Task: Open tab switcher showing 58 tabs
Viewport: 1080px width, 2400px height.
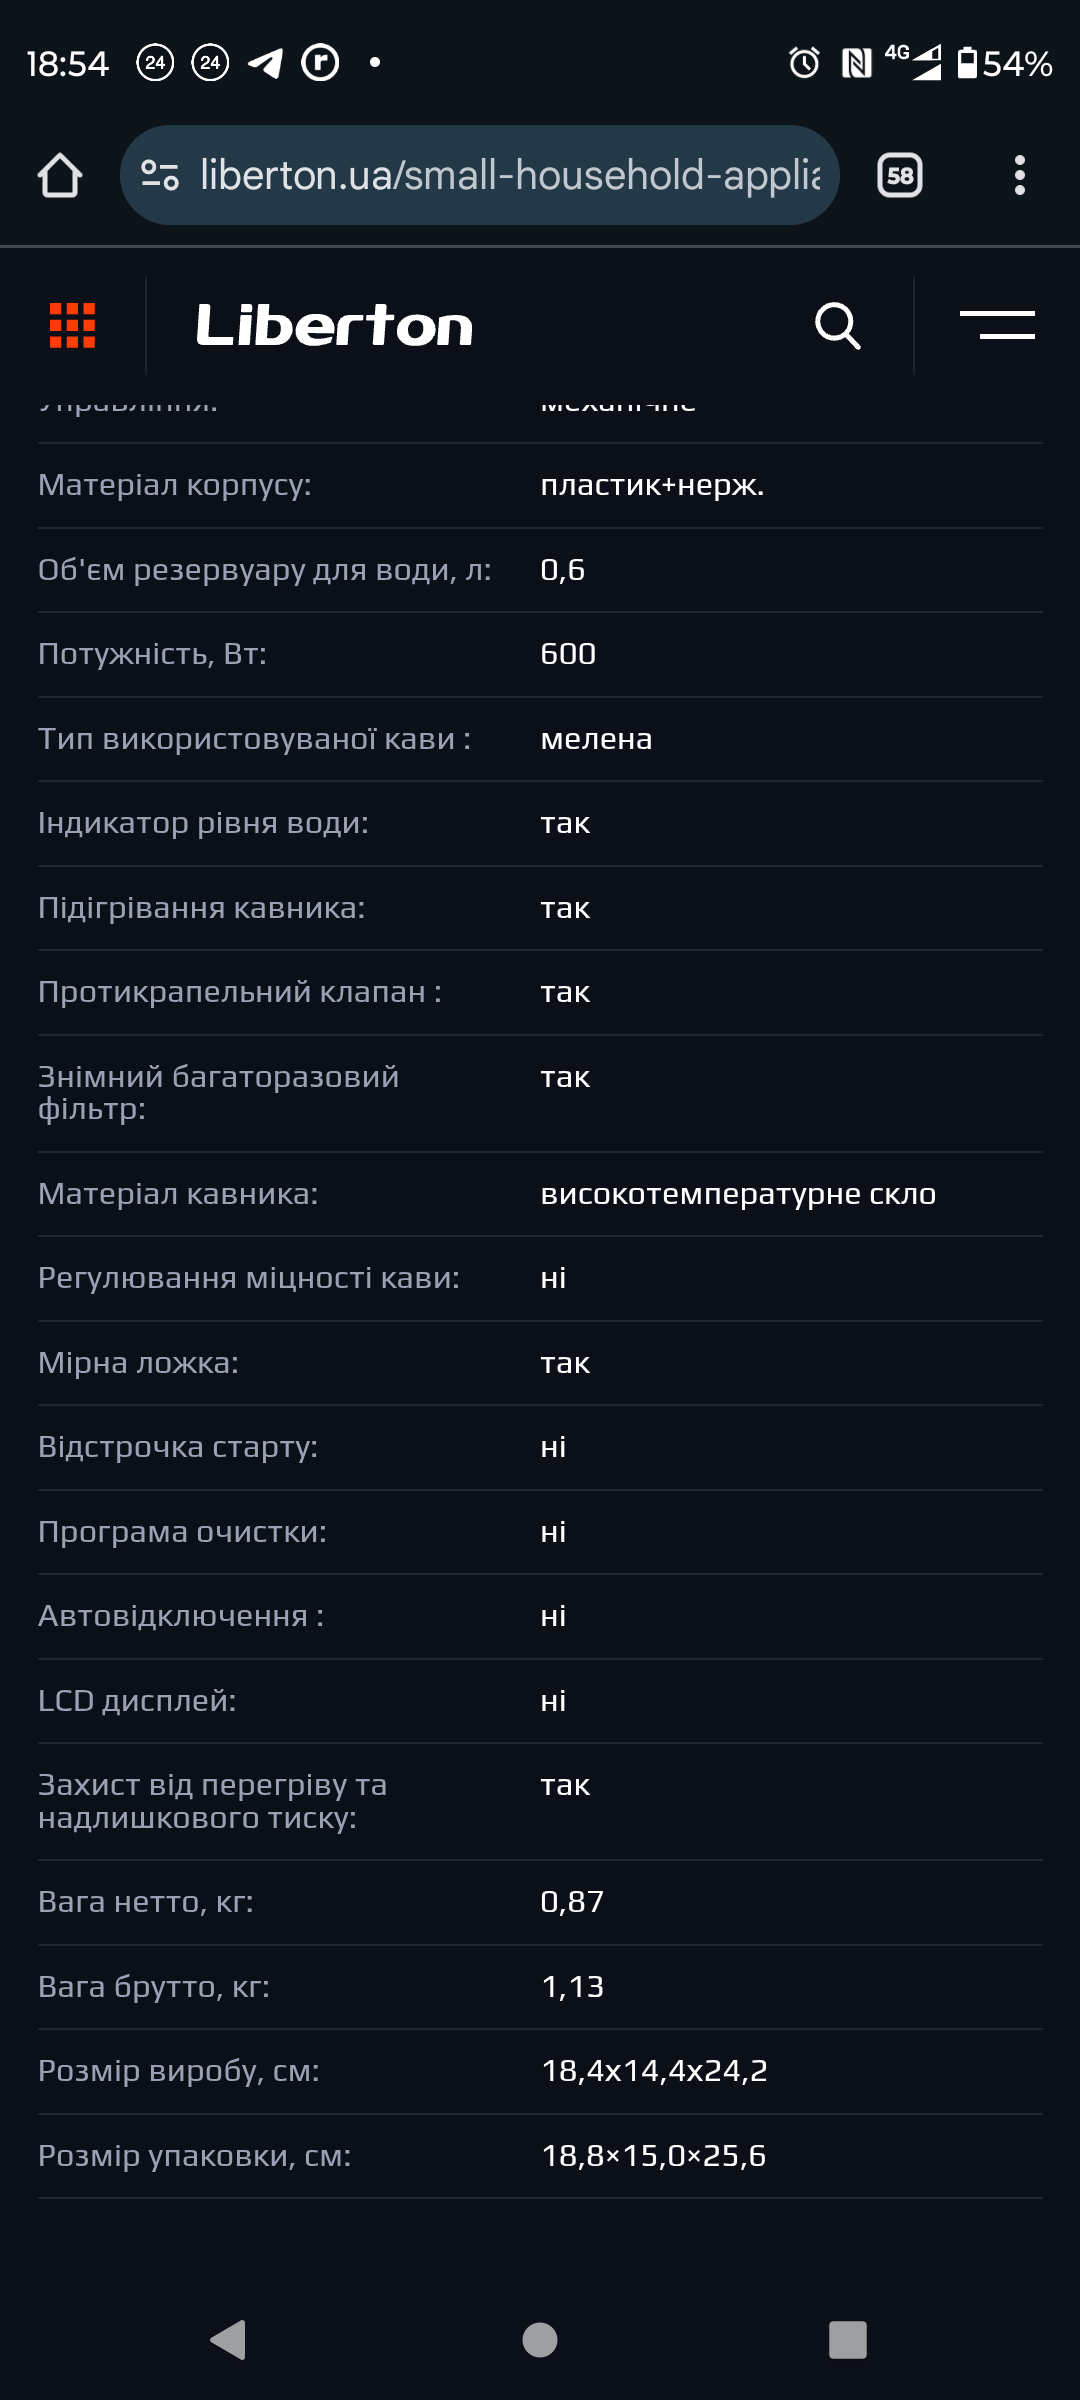Action: point(900,176)
